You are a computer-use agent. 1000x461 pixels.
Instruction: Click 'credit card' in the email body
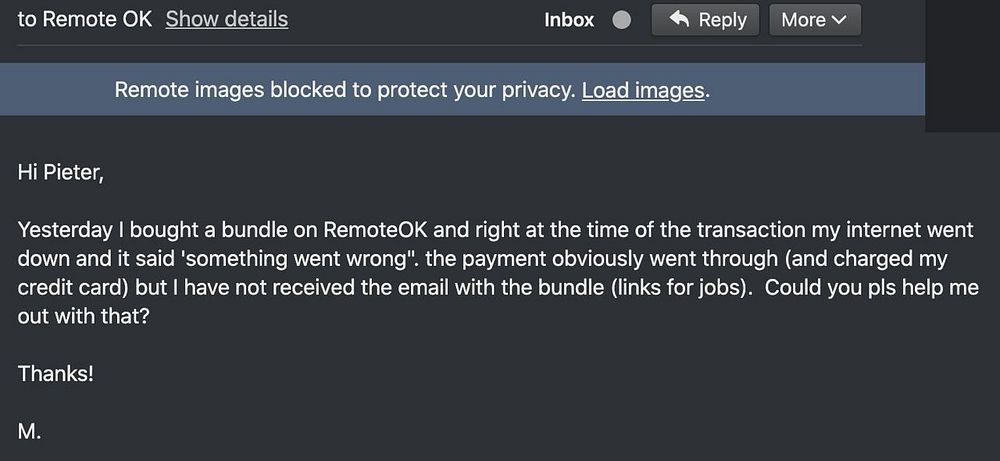pyautogui.click(x=68, y=287)
